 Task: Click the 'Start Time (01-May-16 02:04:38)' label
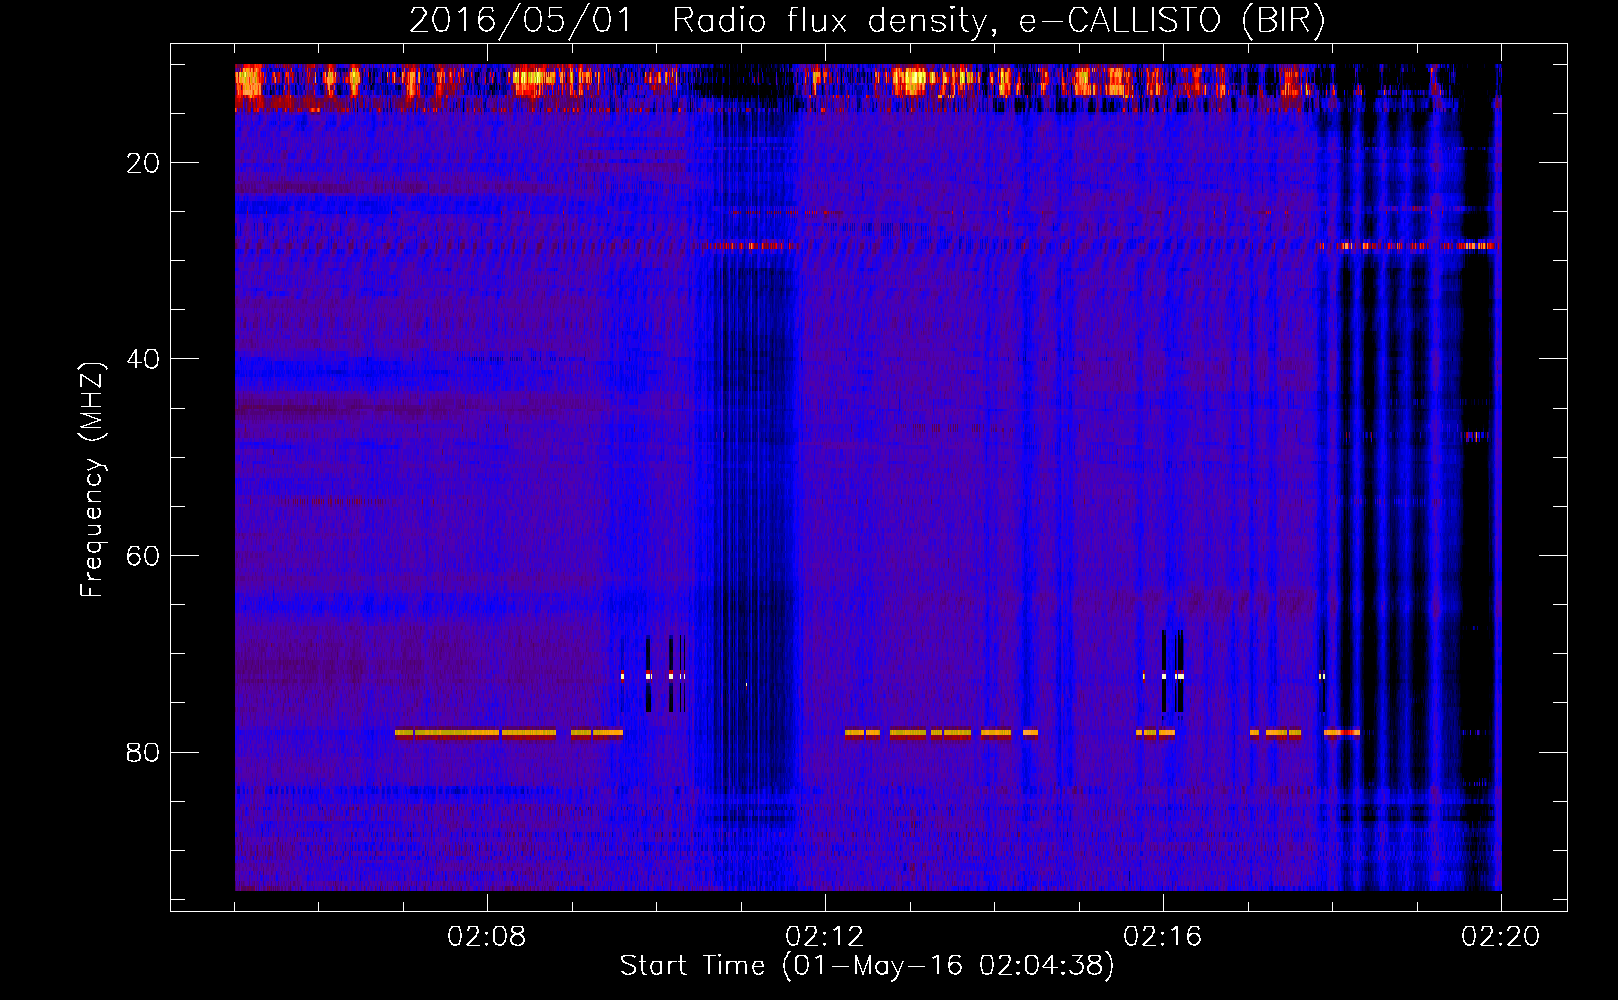[867, 966]
